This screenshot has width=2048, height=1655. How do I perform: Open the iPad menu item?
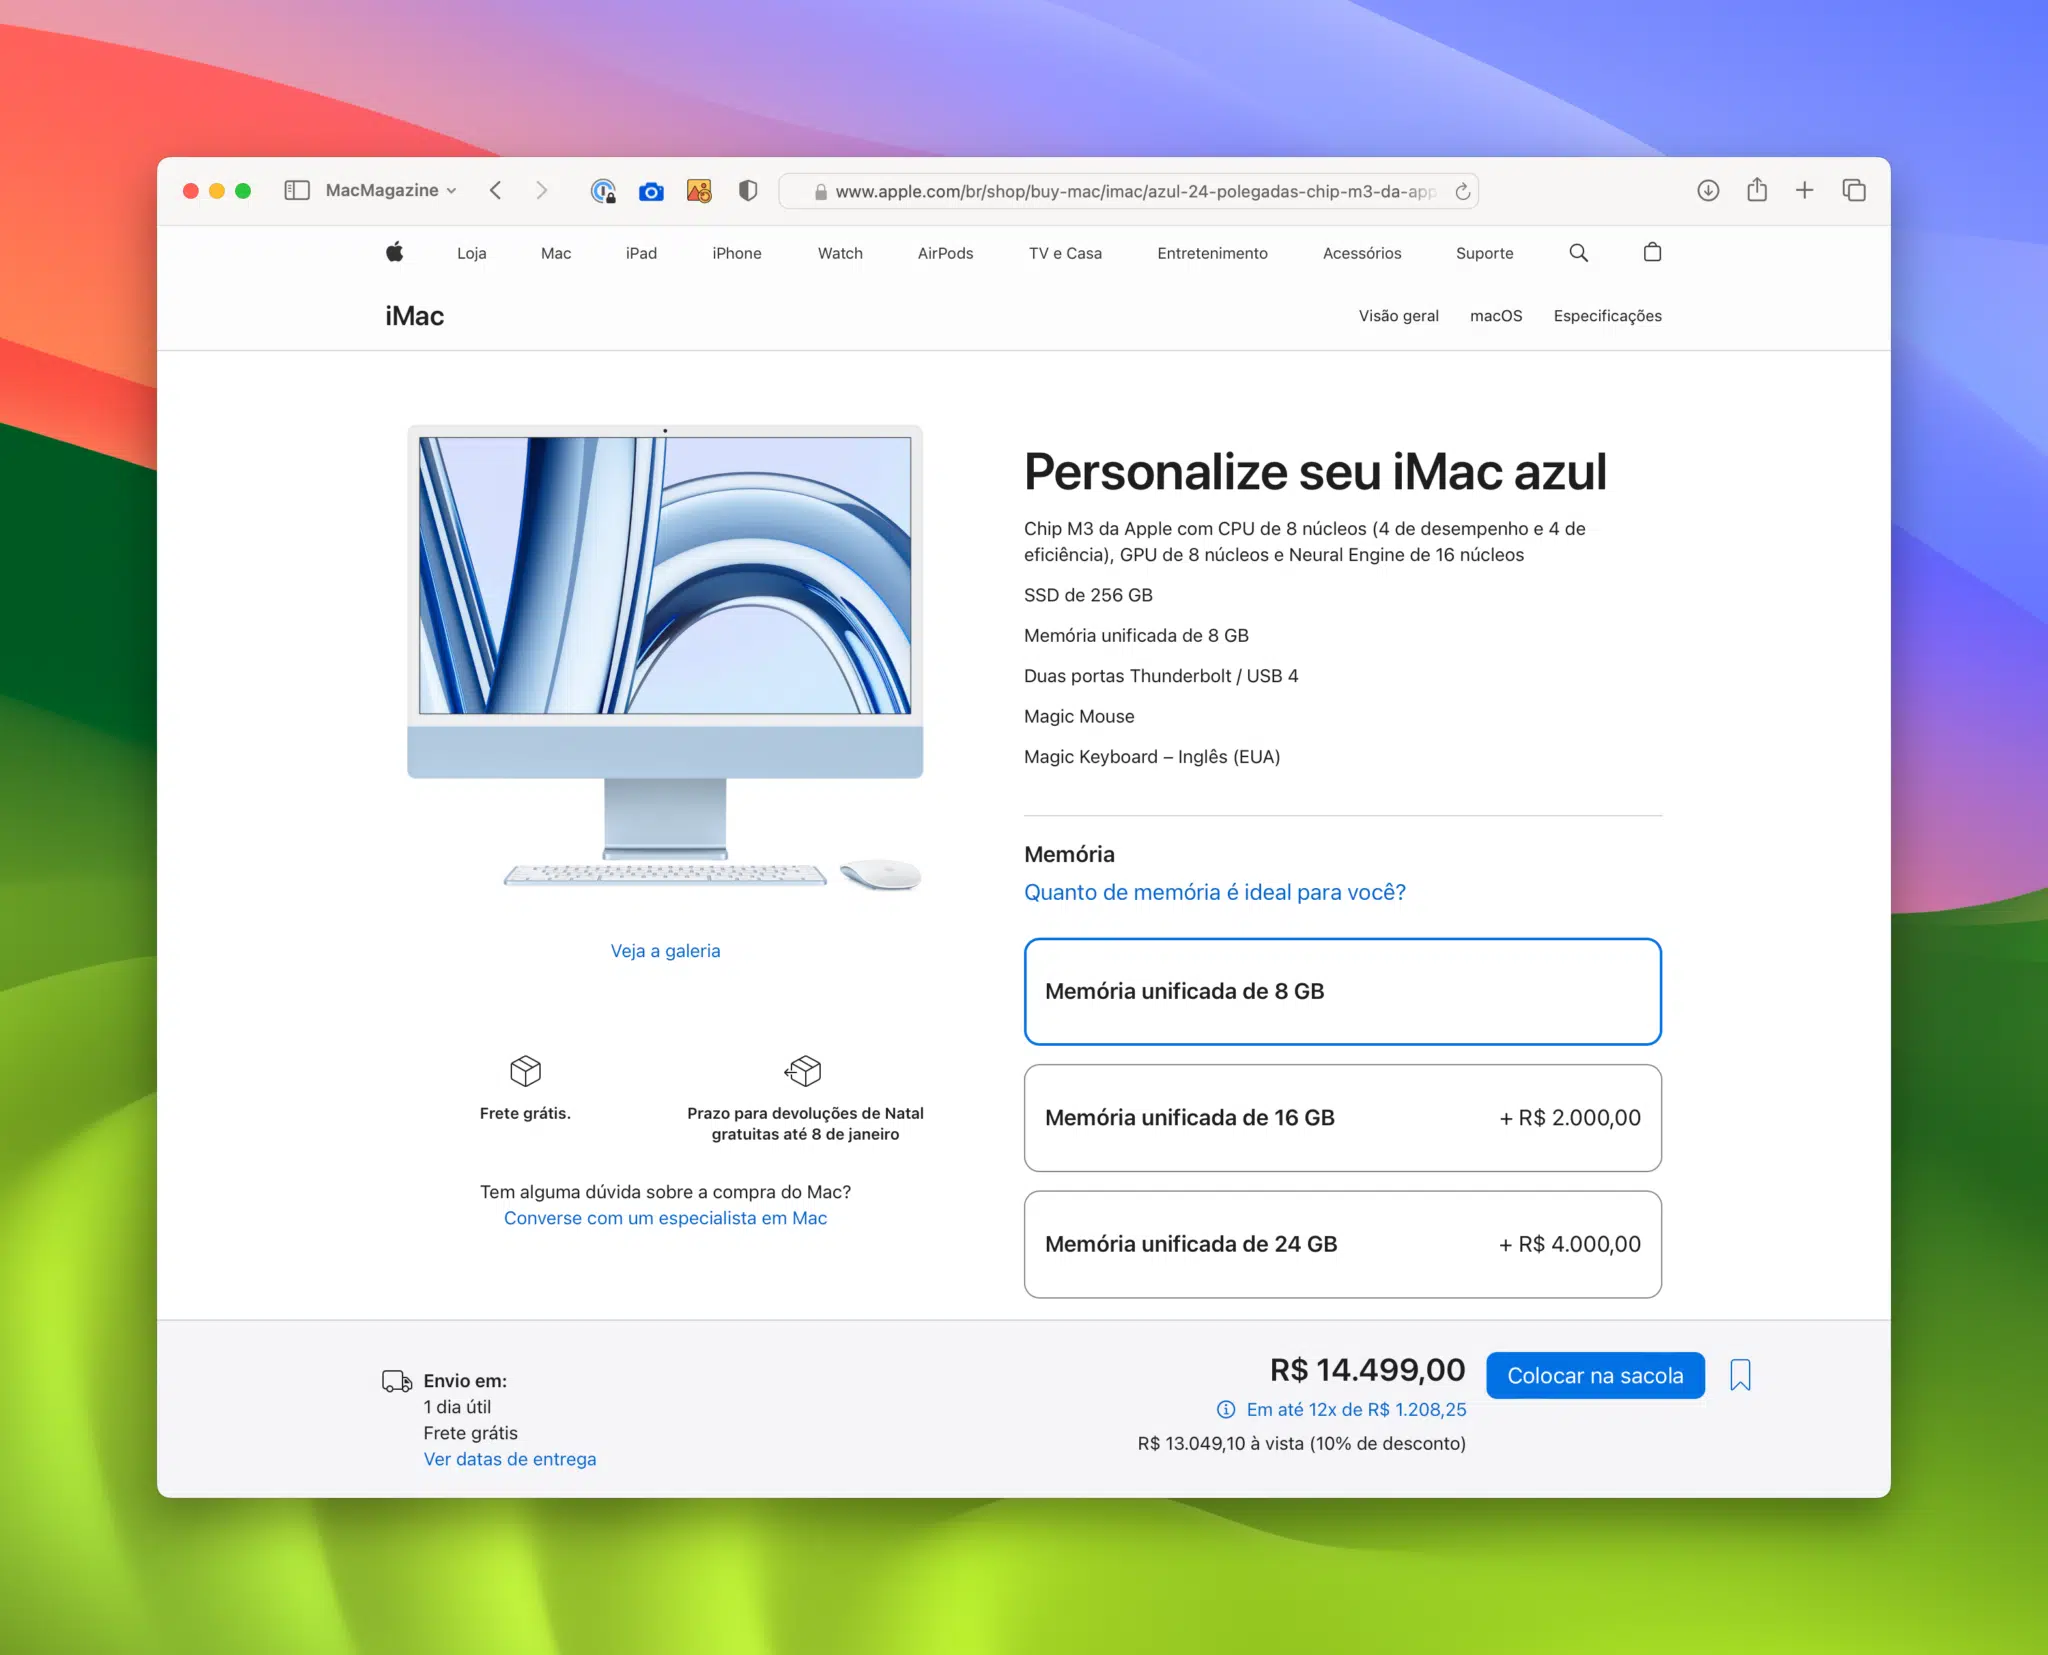[641, 253]
